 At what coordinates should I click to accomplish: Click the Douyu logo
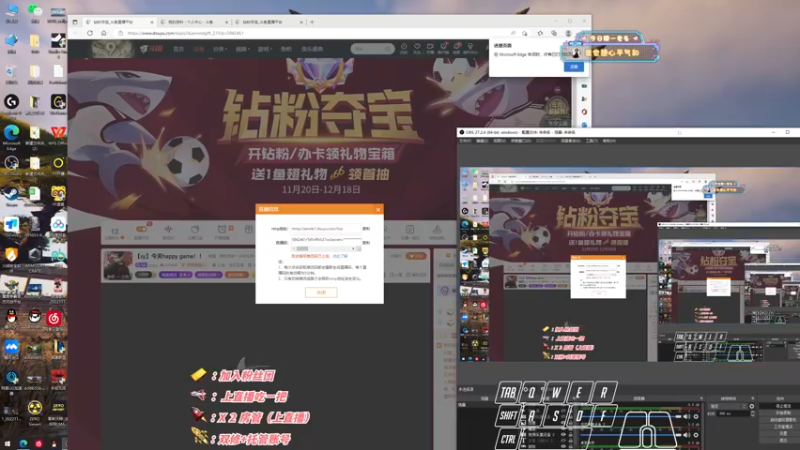pos(152,49)
